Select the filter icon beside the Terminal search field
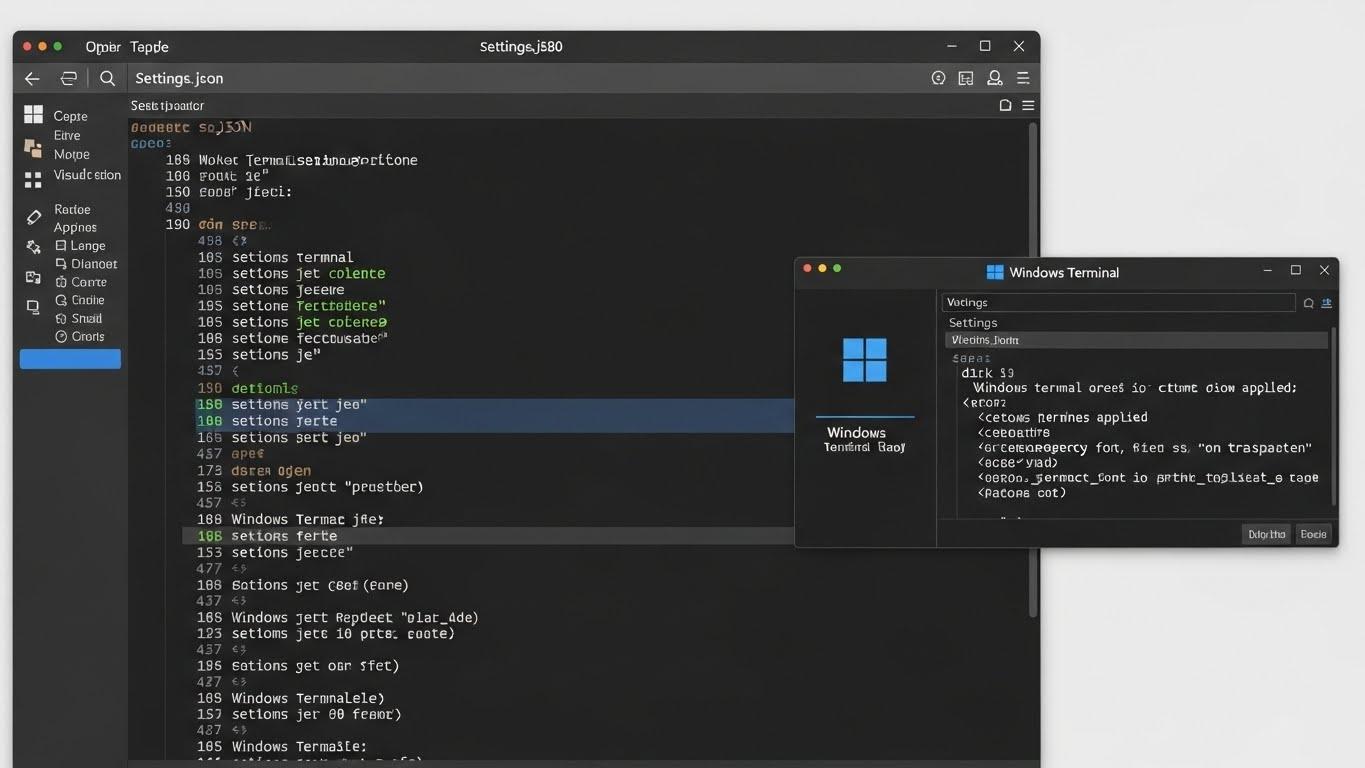The width and height of the screenshot is (1365, 768). tap(1326, 302)
